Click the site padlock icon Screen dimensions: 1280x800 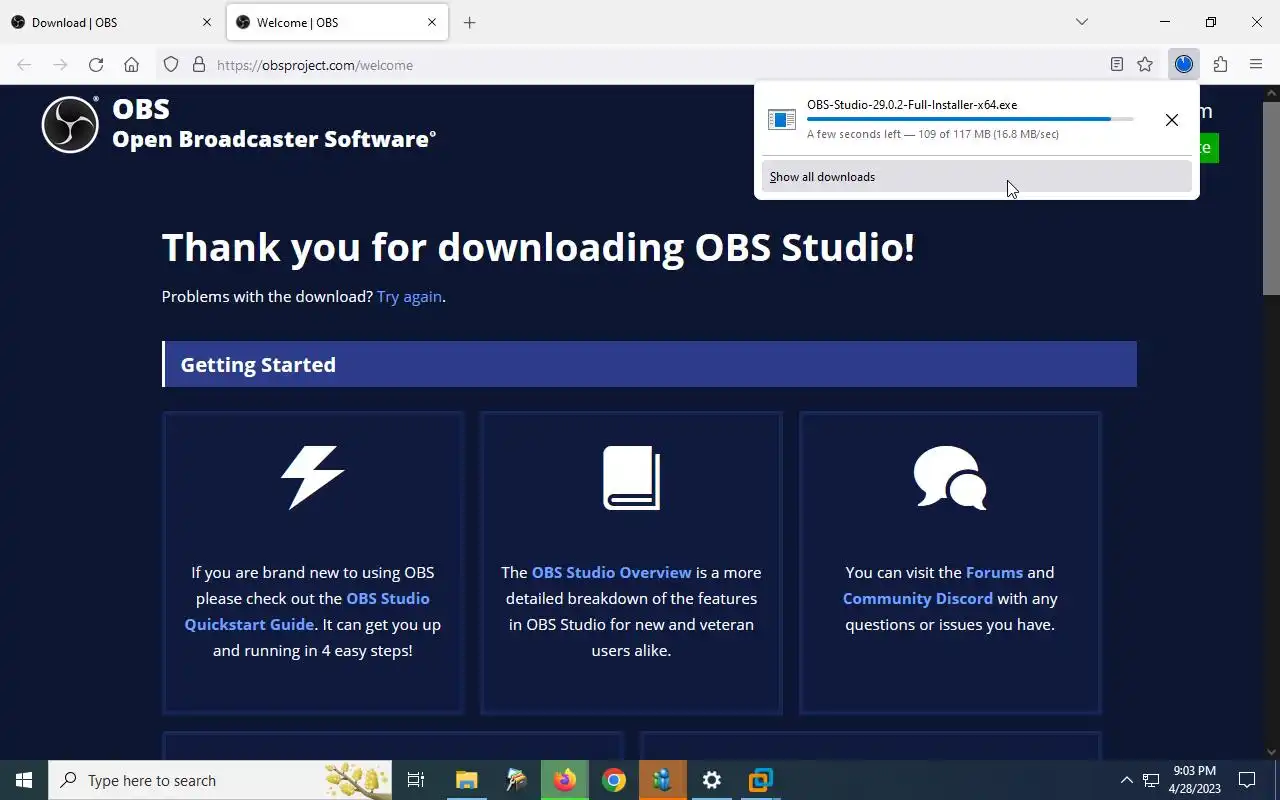(199, 65)
